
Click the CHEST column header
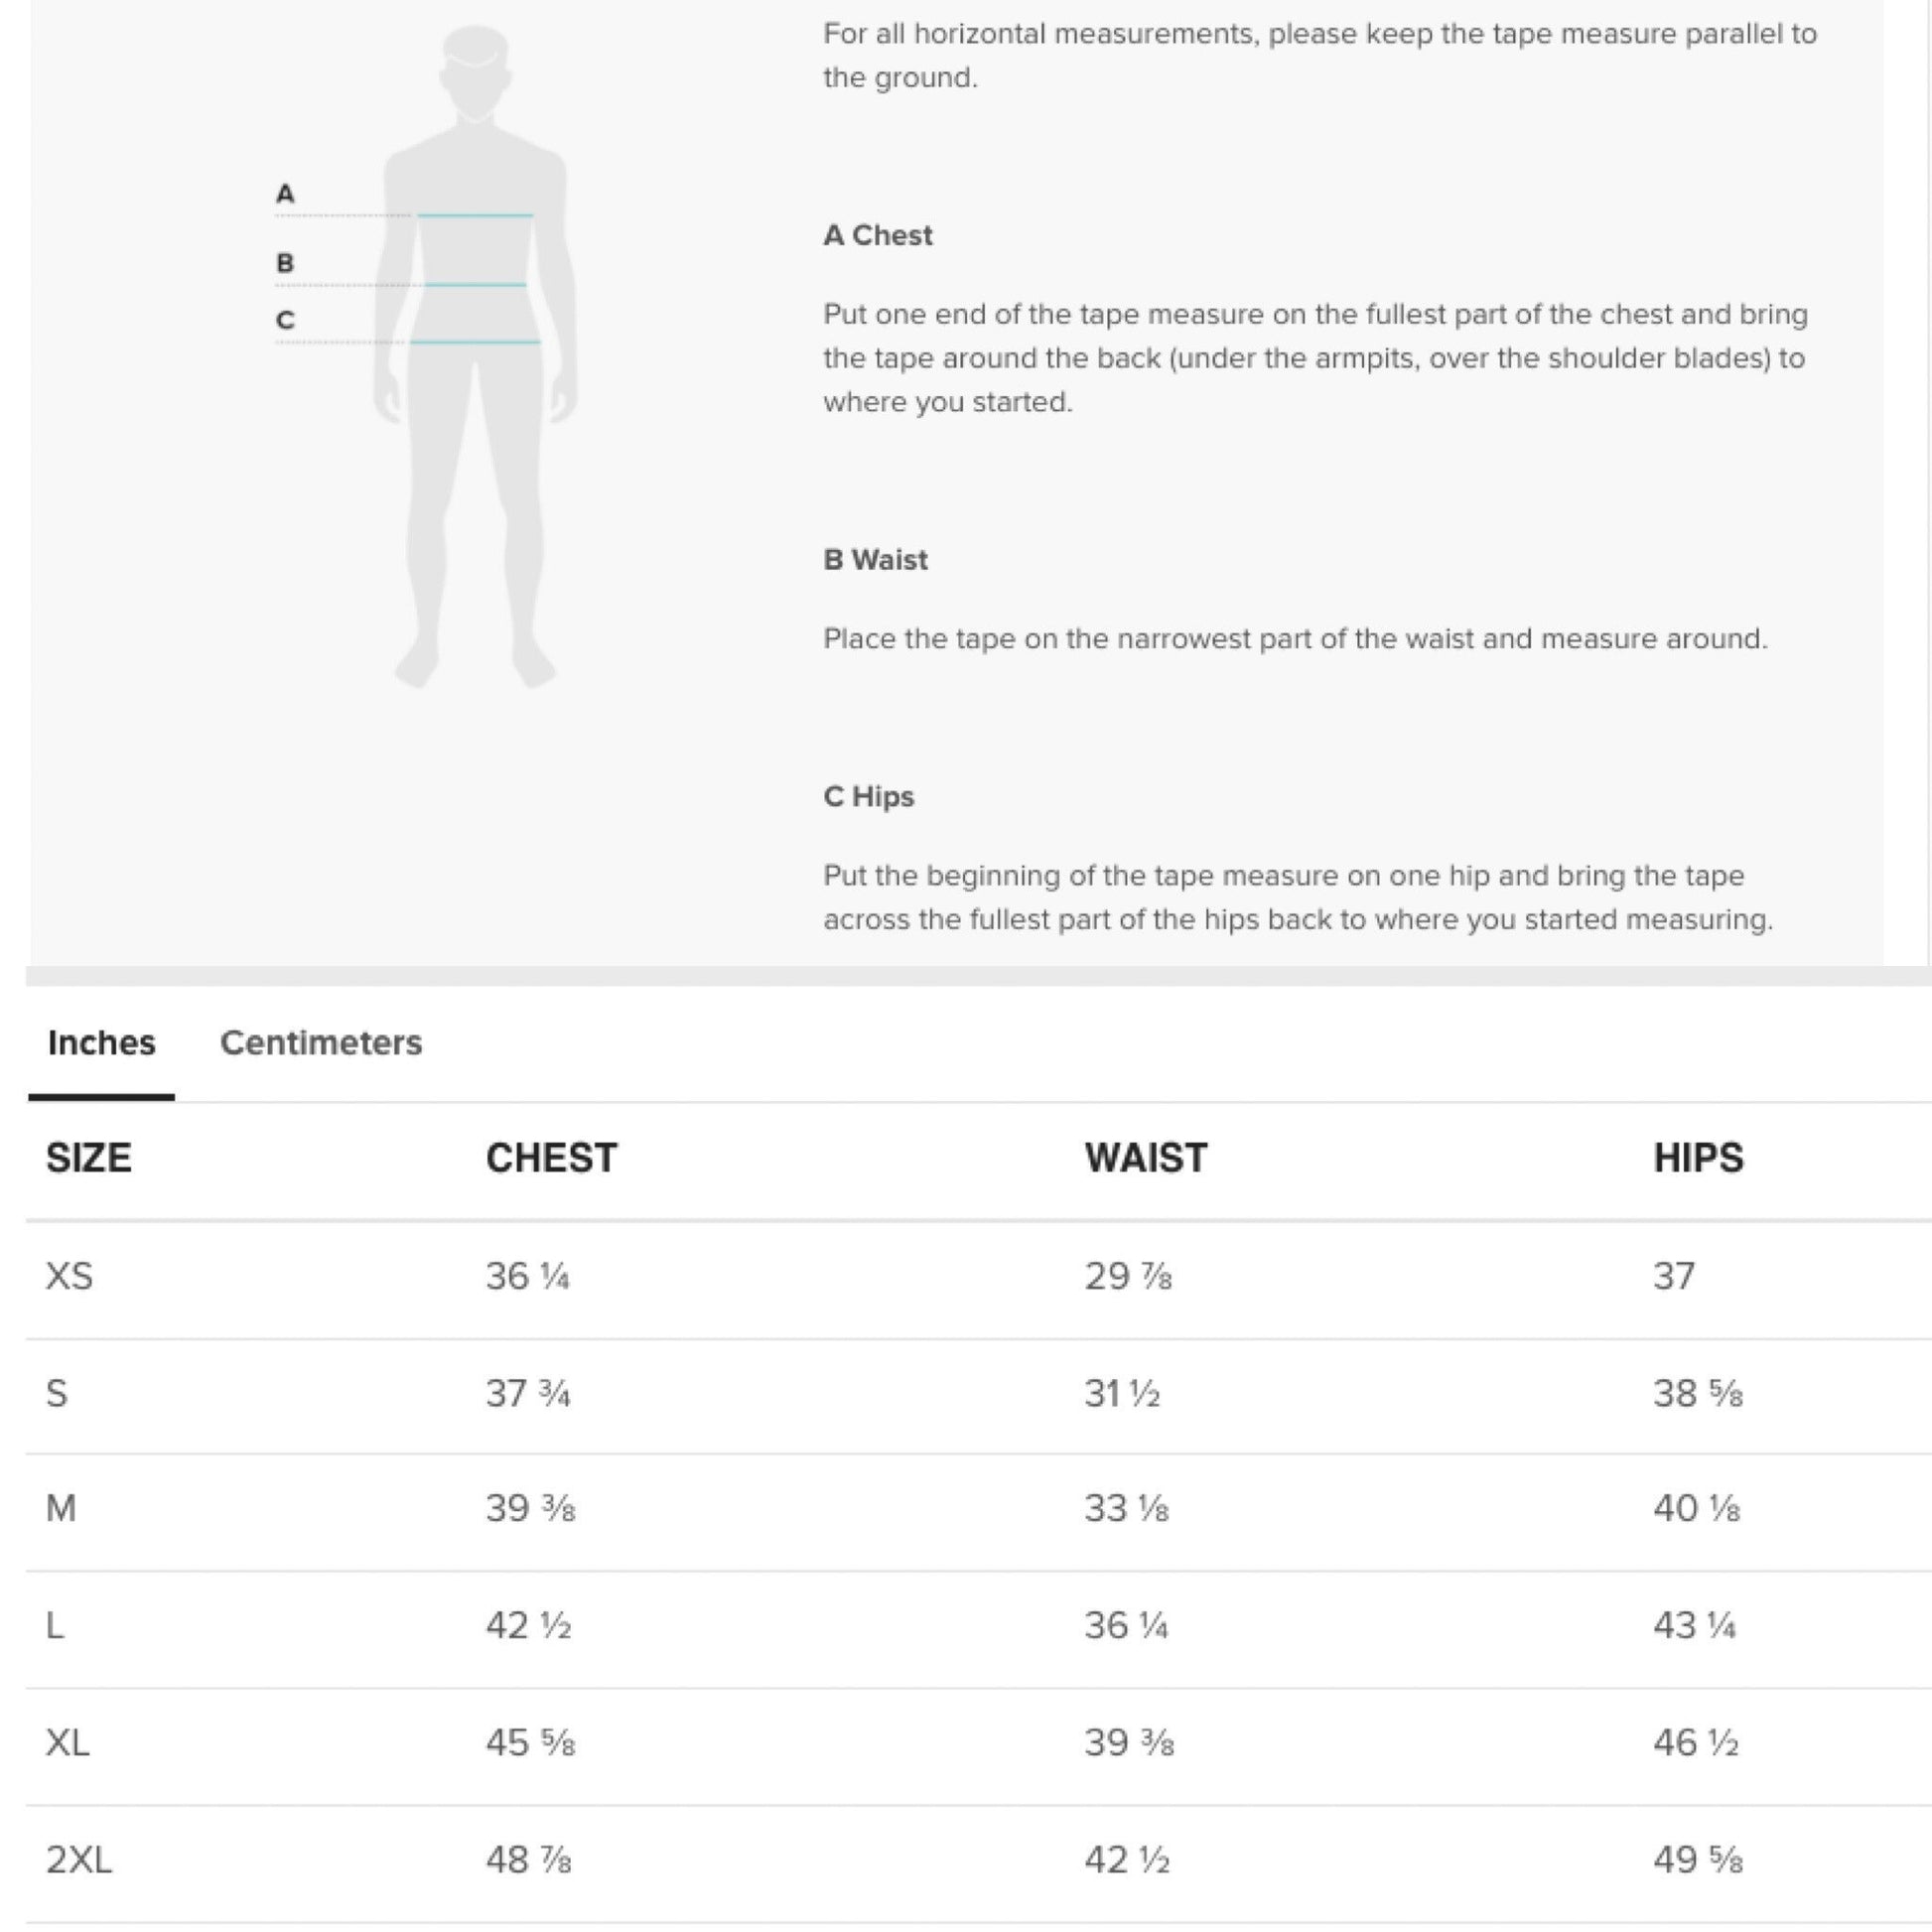tap(551, 1158)
